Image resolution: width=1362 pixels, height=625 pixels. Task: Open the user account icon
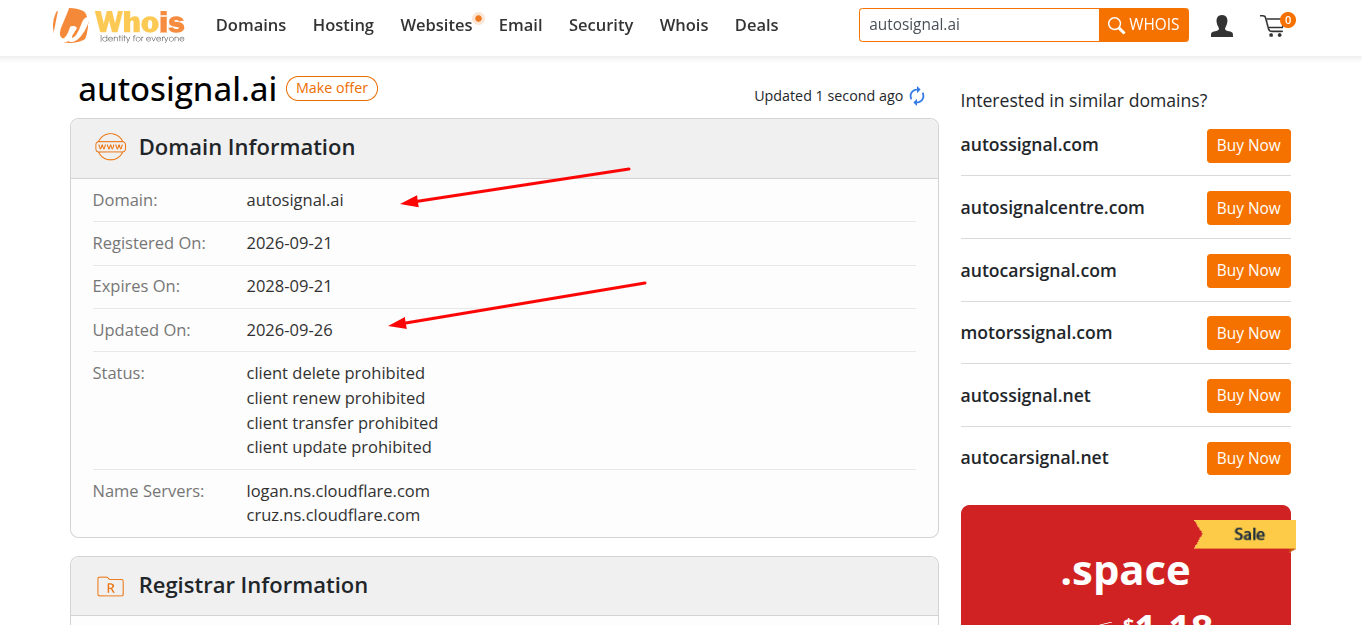pos(1221,26)
